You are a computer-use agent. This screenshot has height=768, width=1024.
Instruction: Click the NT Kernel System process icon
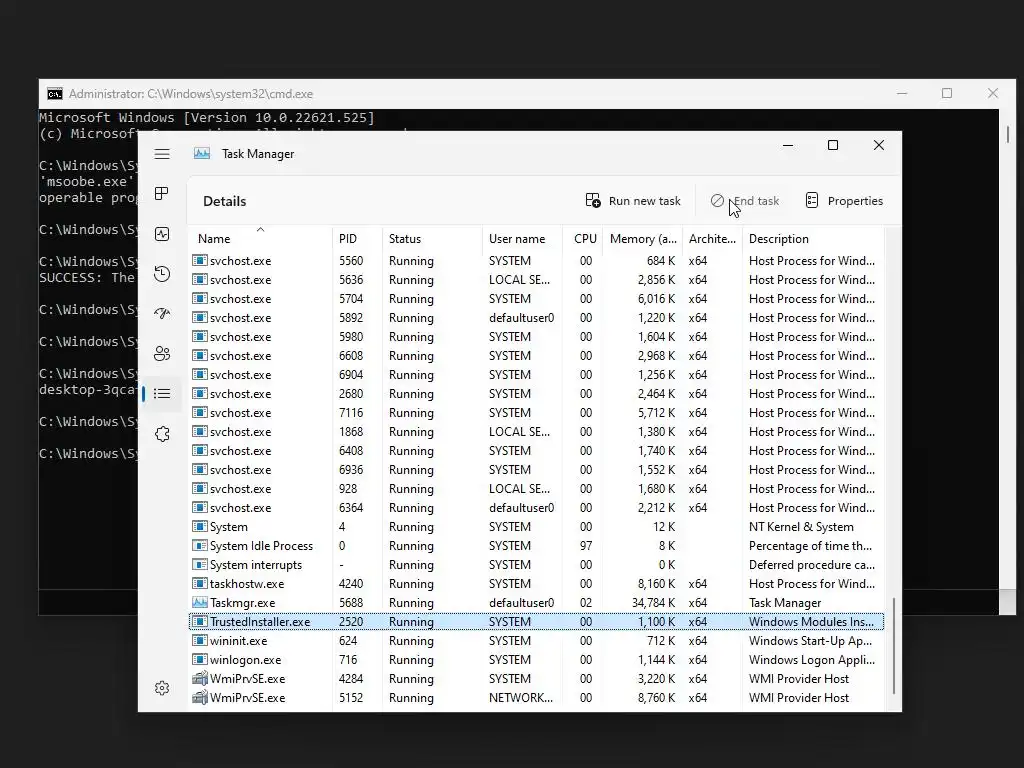coord(200,527)
